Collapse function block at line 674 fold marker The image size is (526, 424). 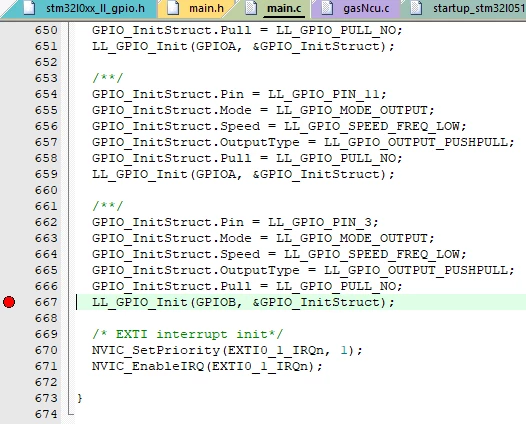click(70, 414)
